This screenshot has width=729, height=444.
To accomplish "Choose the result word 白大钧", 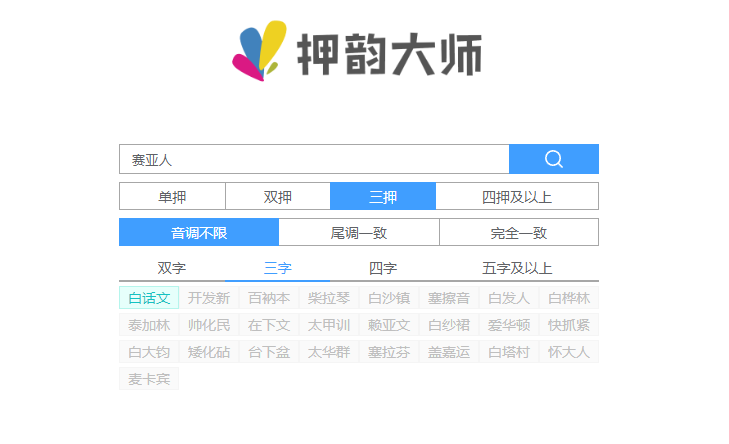I will pos(149,352).
